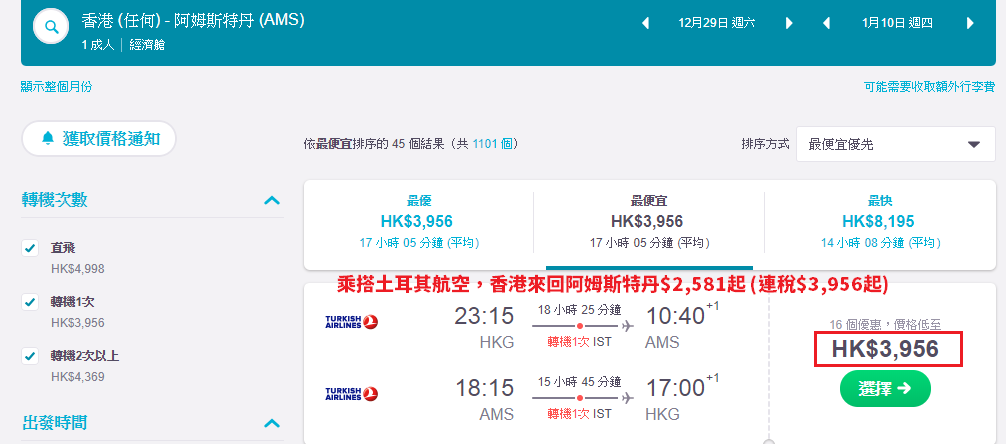The image size is (1006, 444).
Task: Open the 1101個 total results link
Action: [x=492, y=144]
